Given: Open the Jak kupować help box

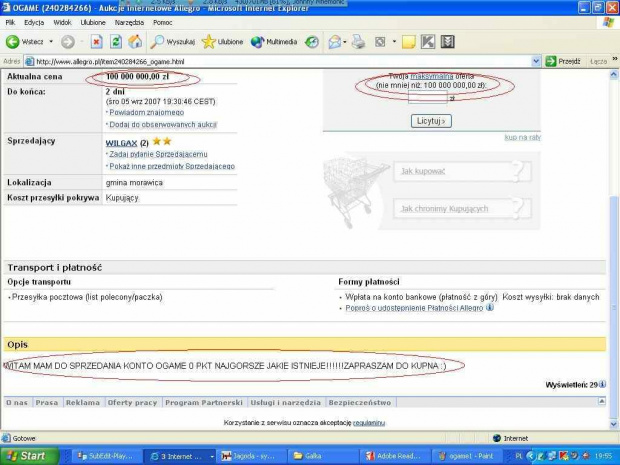Looking at the screenshot, I should pos(462,171).
